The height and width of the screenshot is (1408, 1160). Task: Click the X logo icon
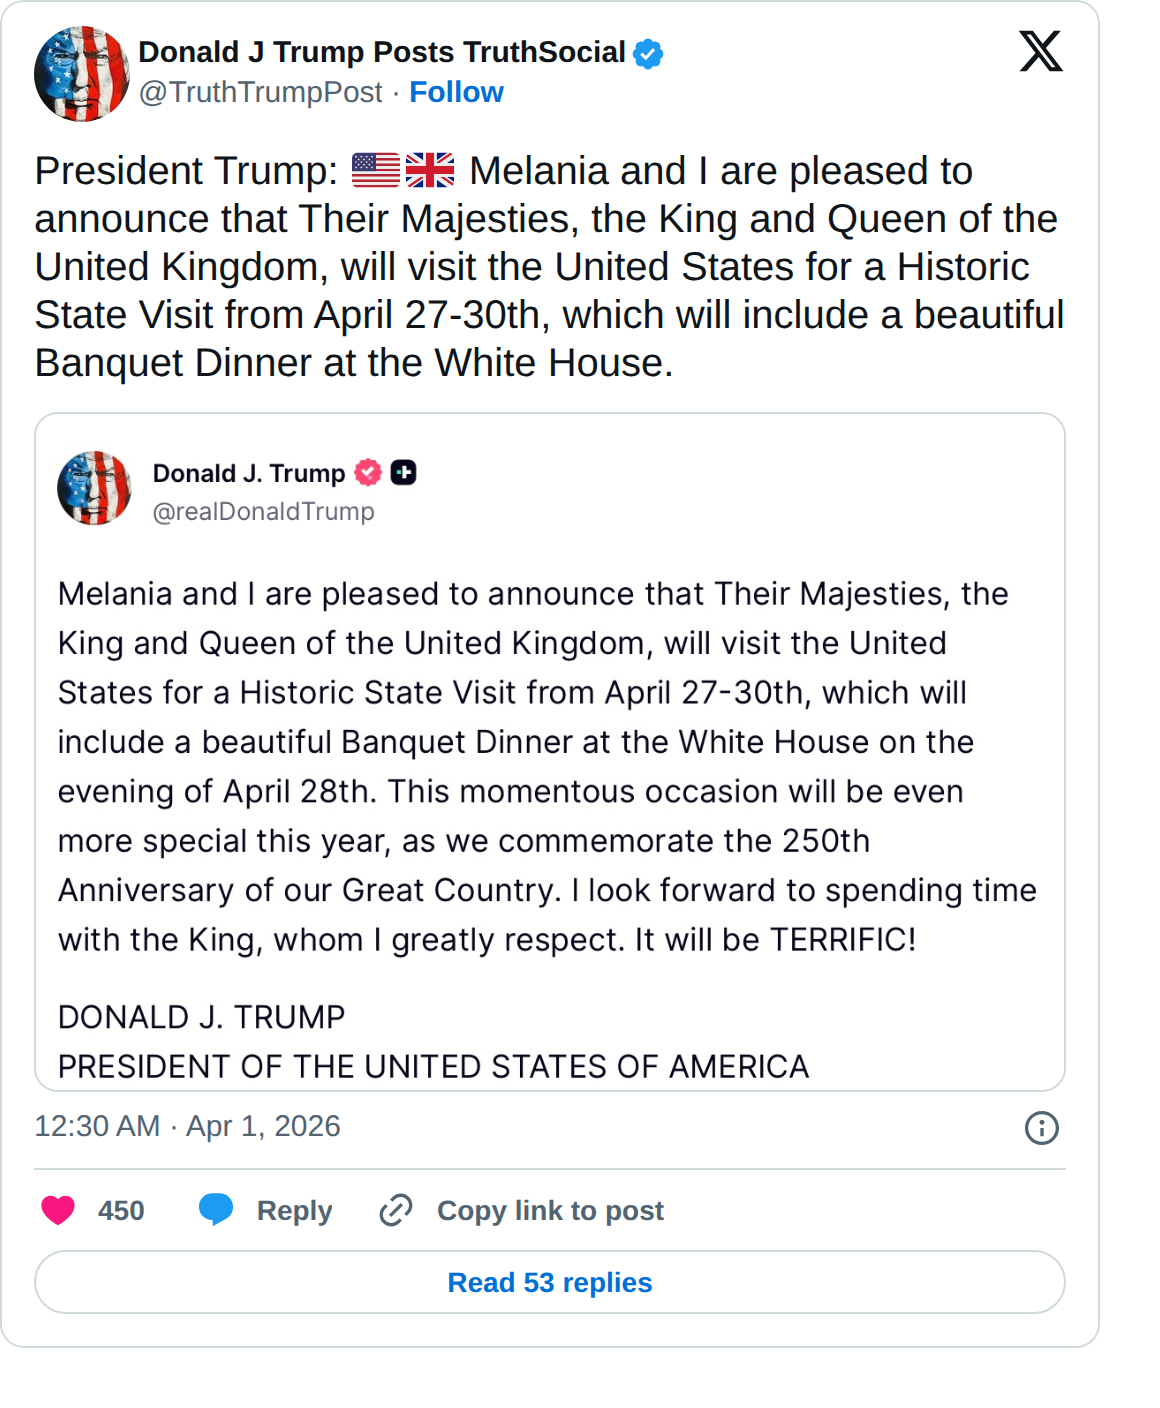[1040, 51]
